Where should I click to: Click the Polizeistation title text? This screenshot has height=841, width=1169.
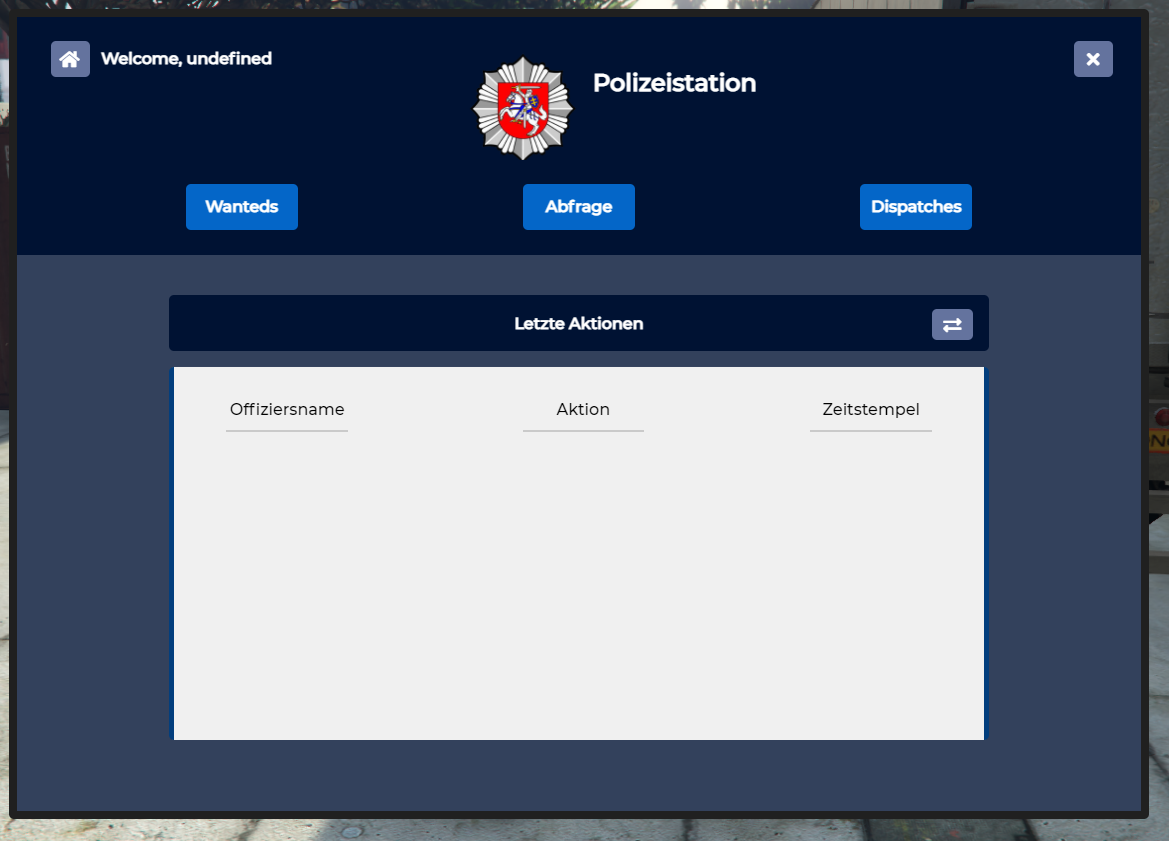674,83
